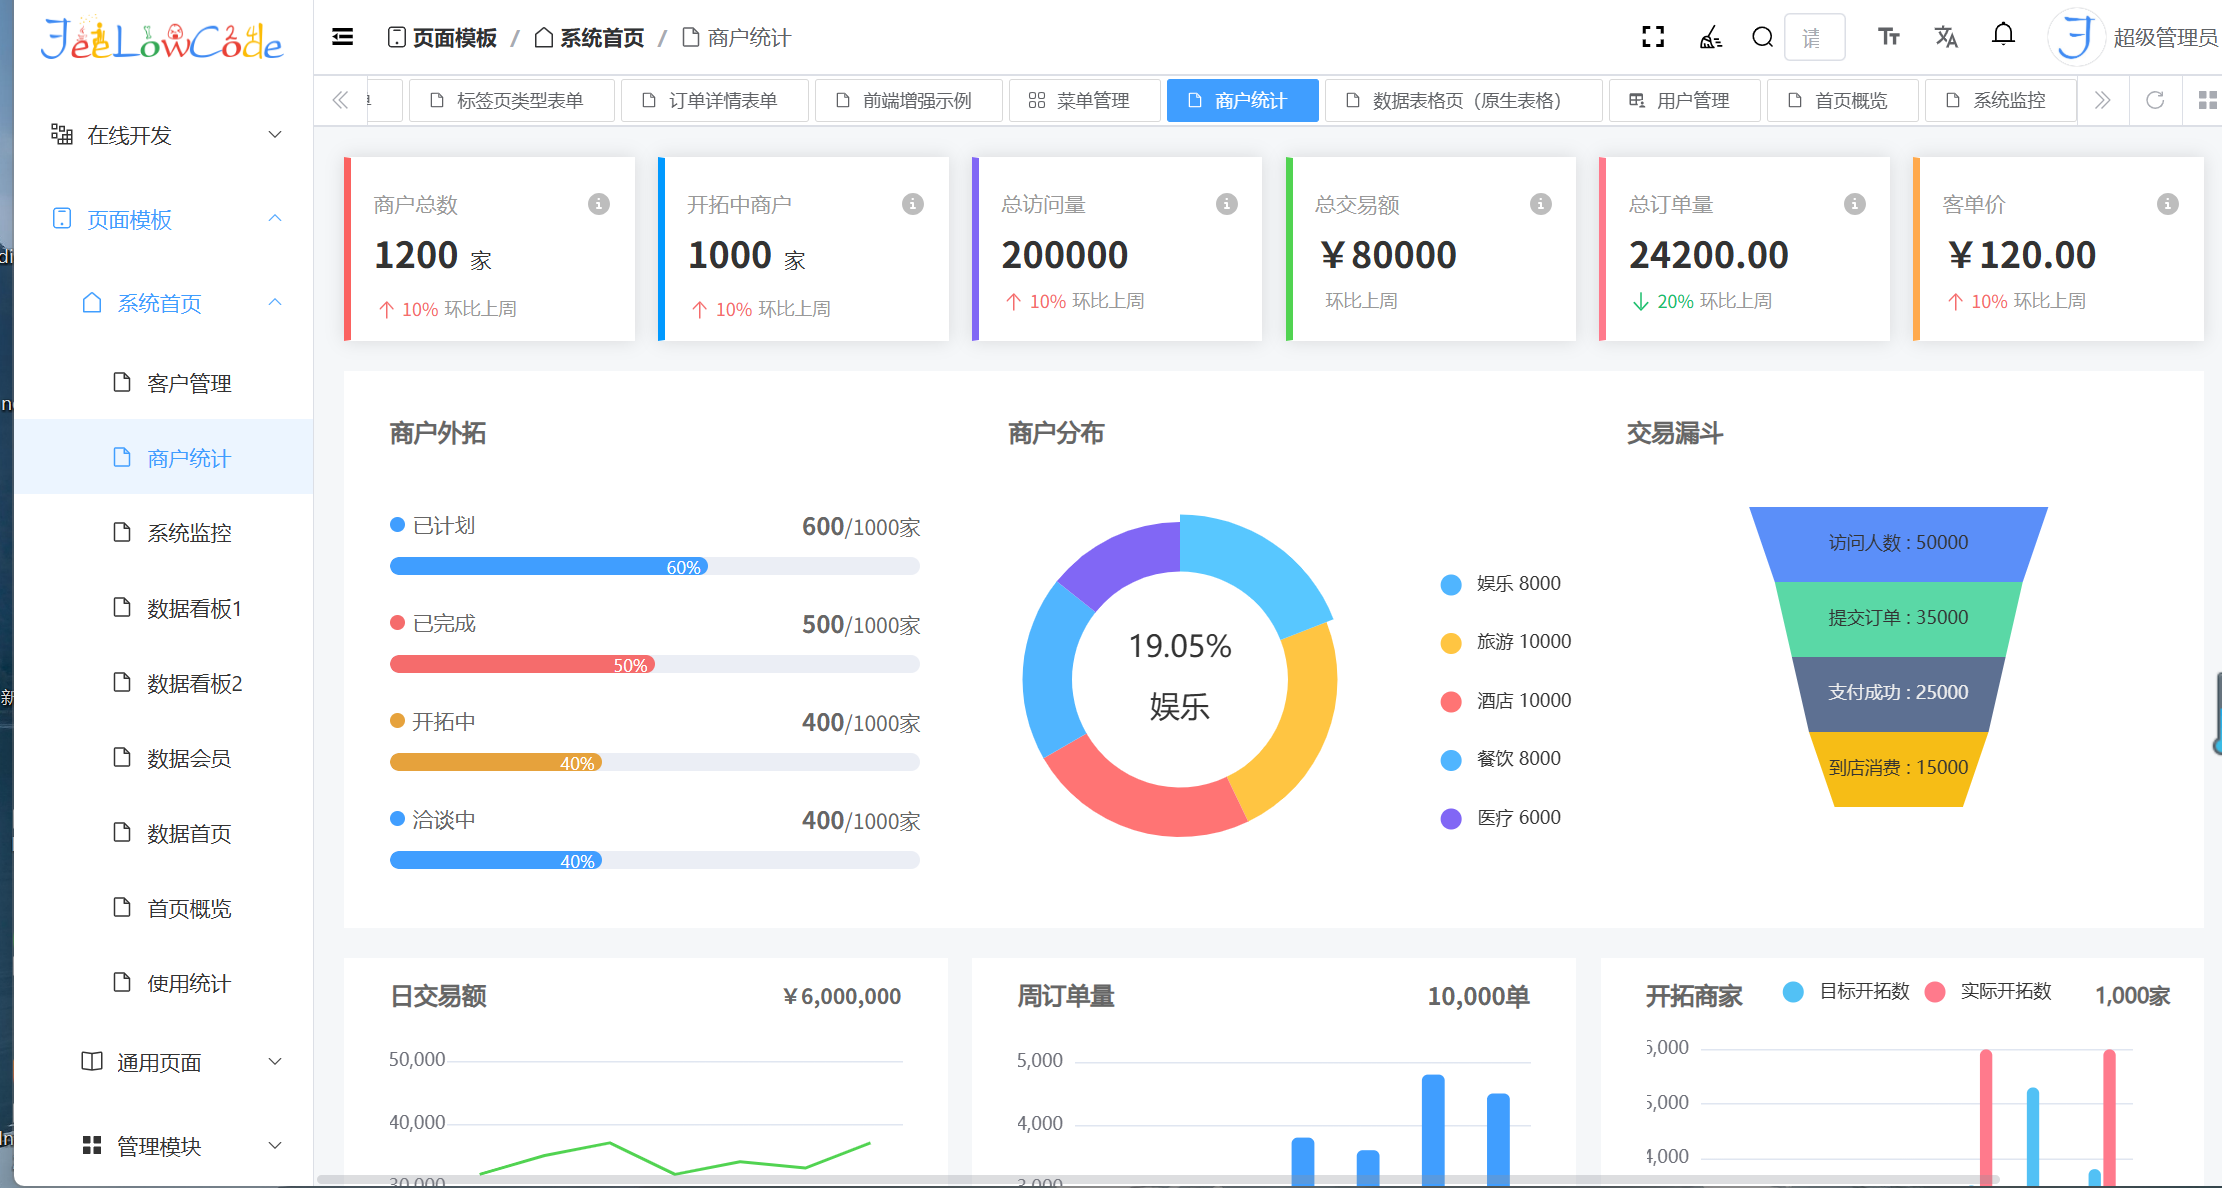Toggle 酒店 10000 legend item

1506,701
